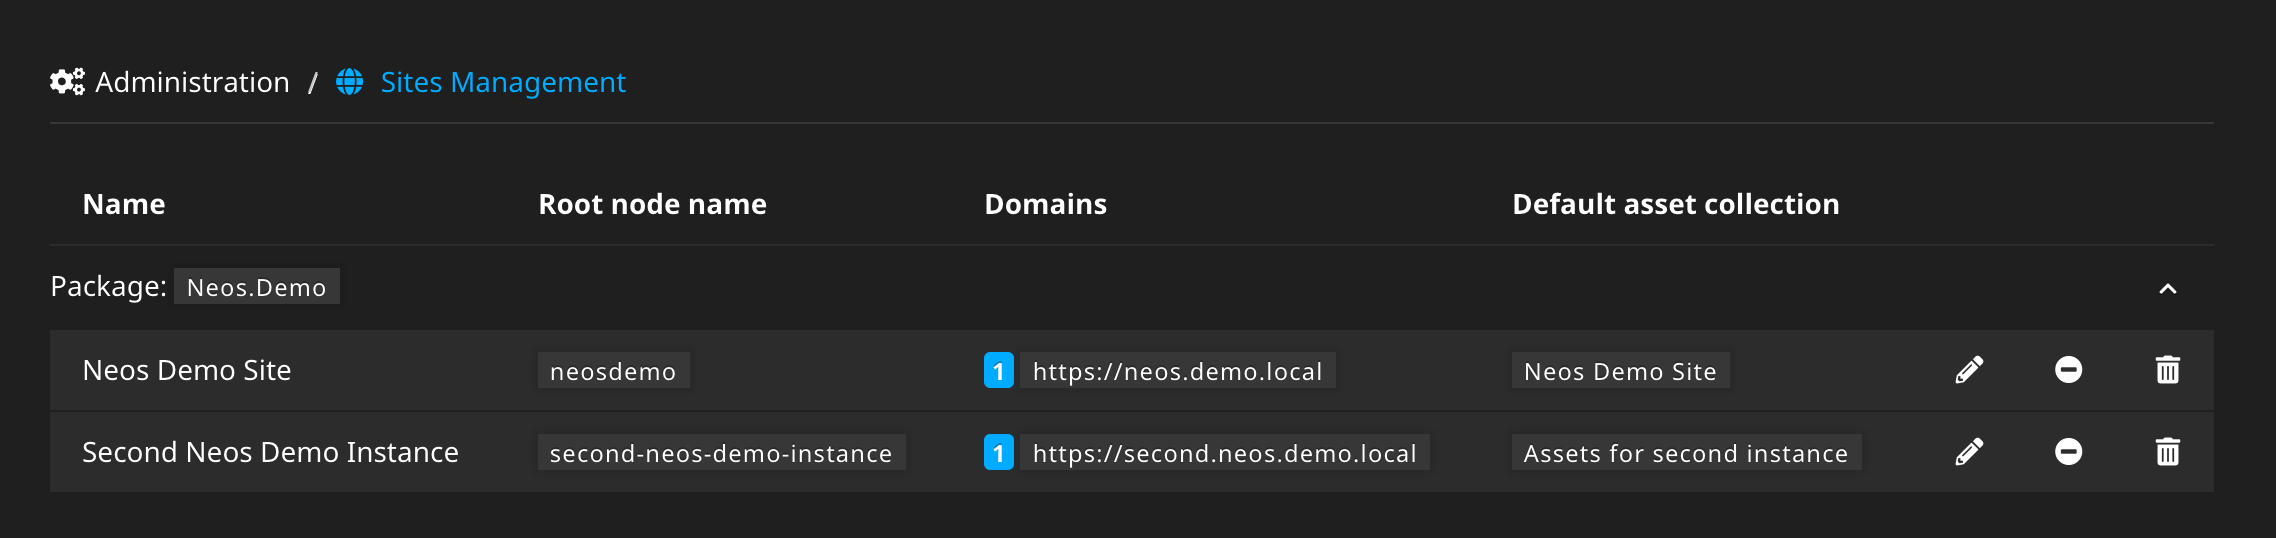The image size is (2276, 538).
Task: Click domain count badge for second.neos.demo.local
Action: (999, 453)
